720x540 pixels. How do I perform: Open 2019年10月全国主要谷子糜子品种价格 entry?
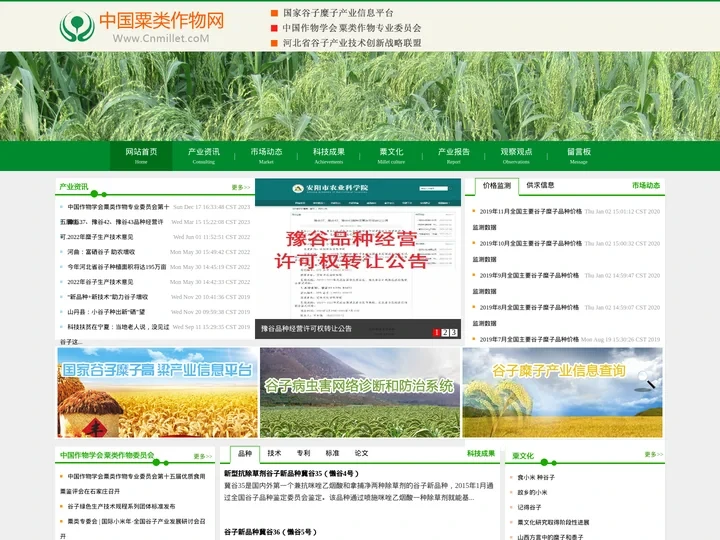(530, 243)
